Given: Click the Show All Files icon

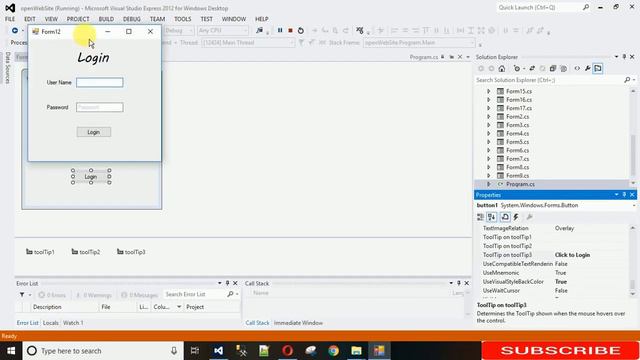Looking at the screenshot, I should 564,69.
